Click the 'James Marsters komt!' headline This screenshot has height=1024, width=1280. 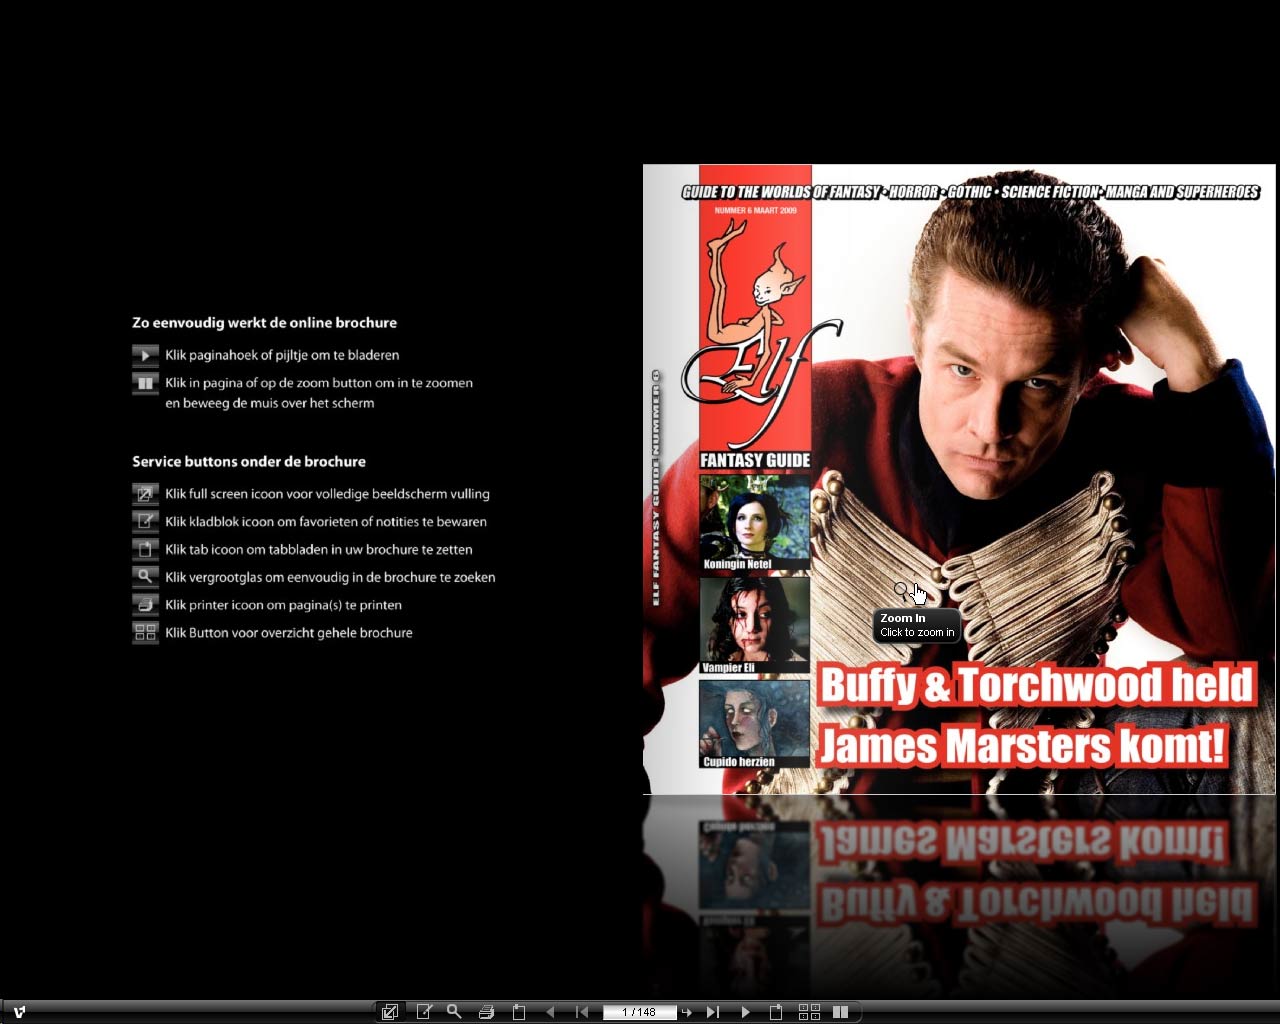click(1022, 746)
